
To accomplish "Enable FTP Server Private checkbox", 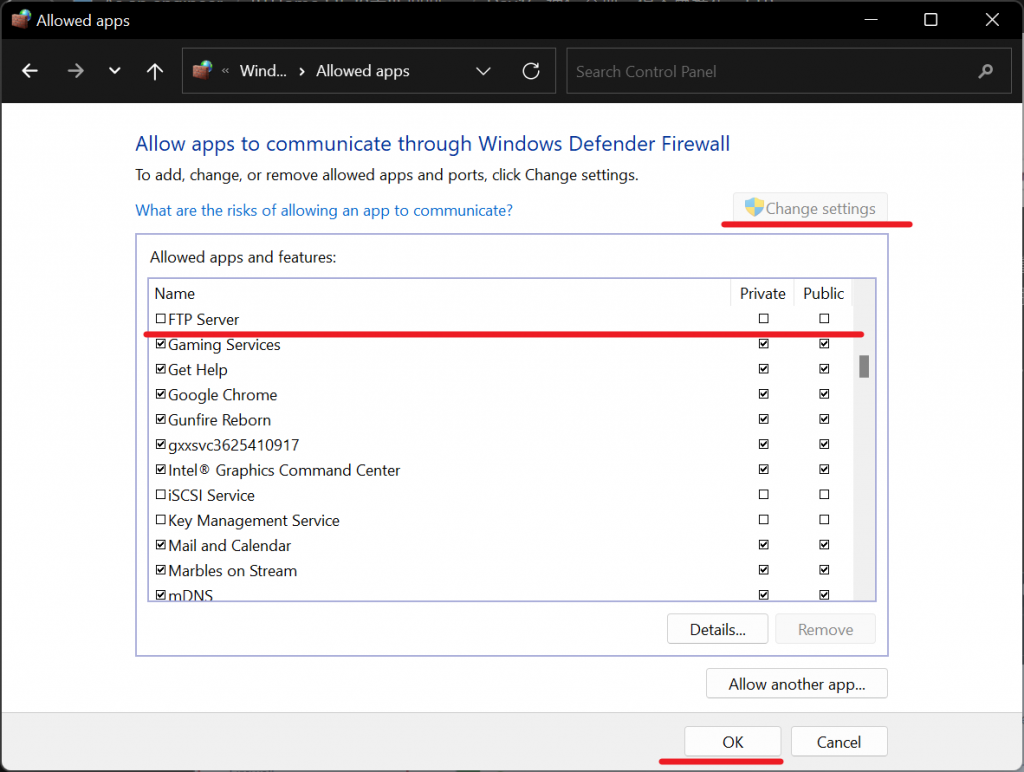I will tap(763, 319).
